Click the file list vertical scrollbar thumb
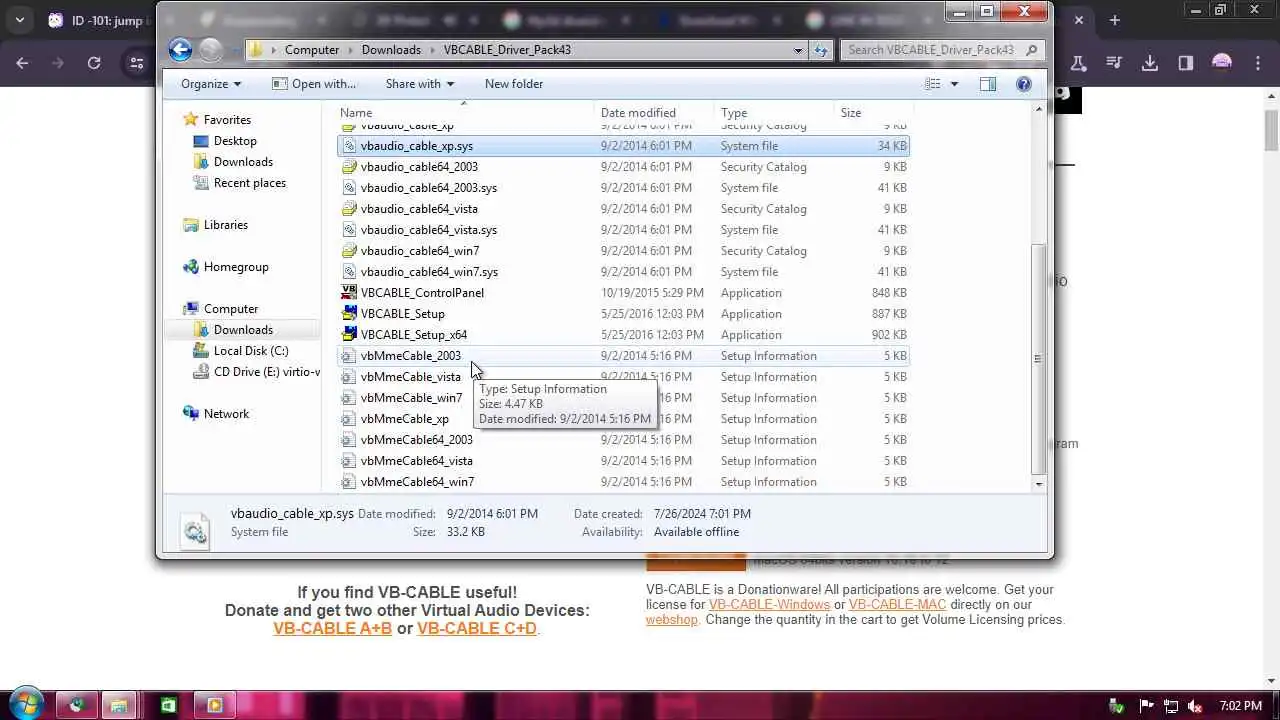Screen dimensions: 1280x720 click(x=1037, y=358)
